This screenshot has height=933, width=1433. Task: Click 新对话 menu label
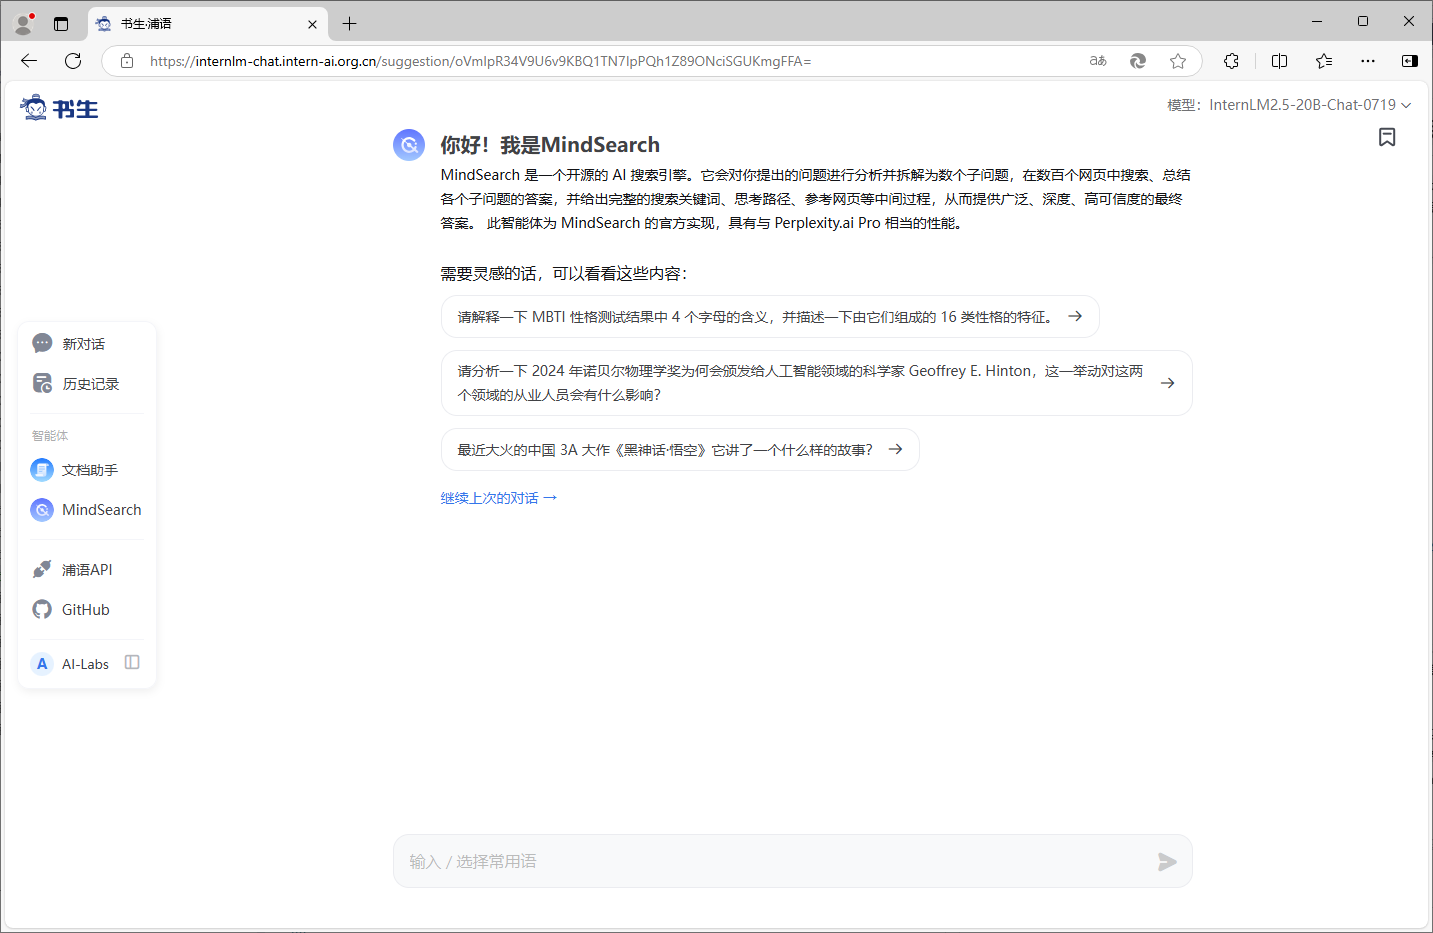pos(83,344)
